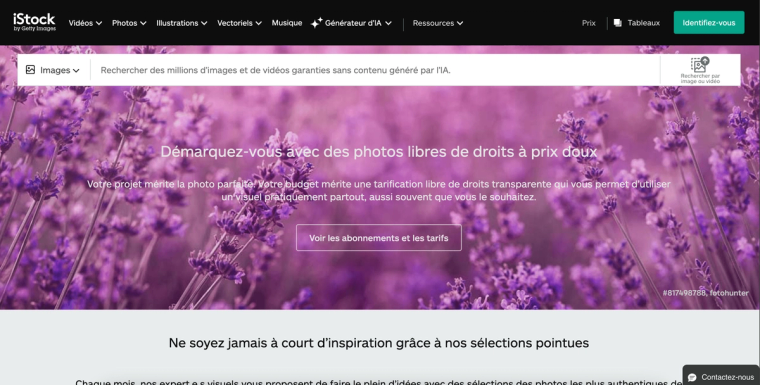Expand the Photos dropdown menu
Screen dimensions: 760x385
129,23
